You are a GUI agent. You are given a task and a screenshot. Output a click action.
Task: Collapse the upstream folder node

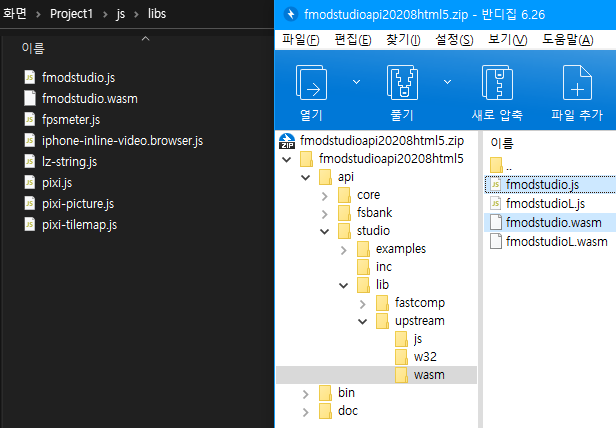coord(363,322)
